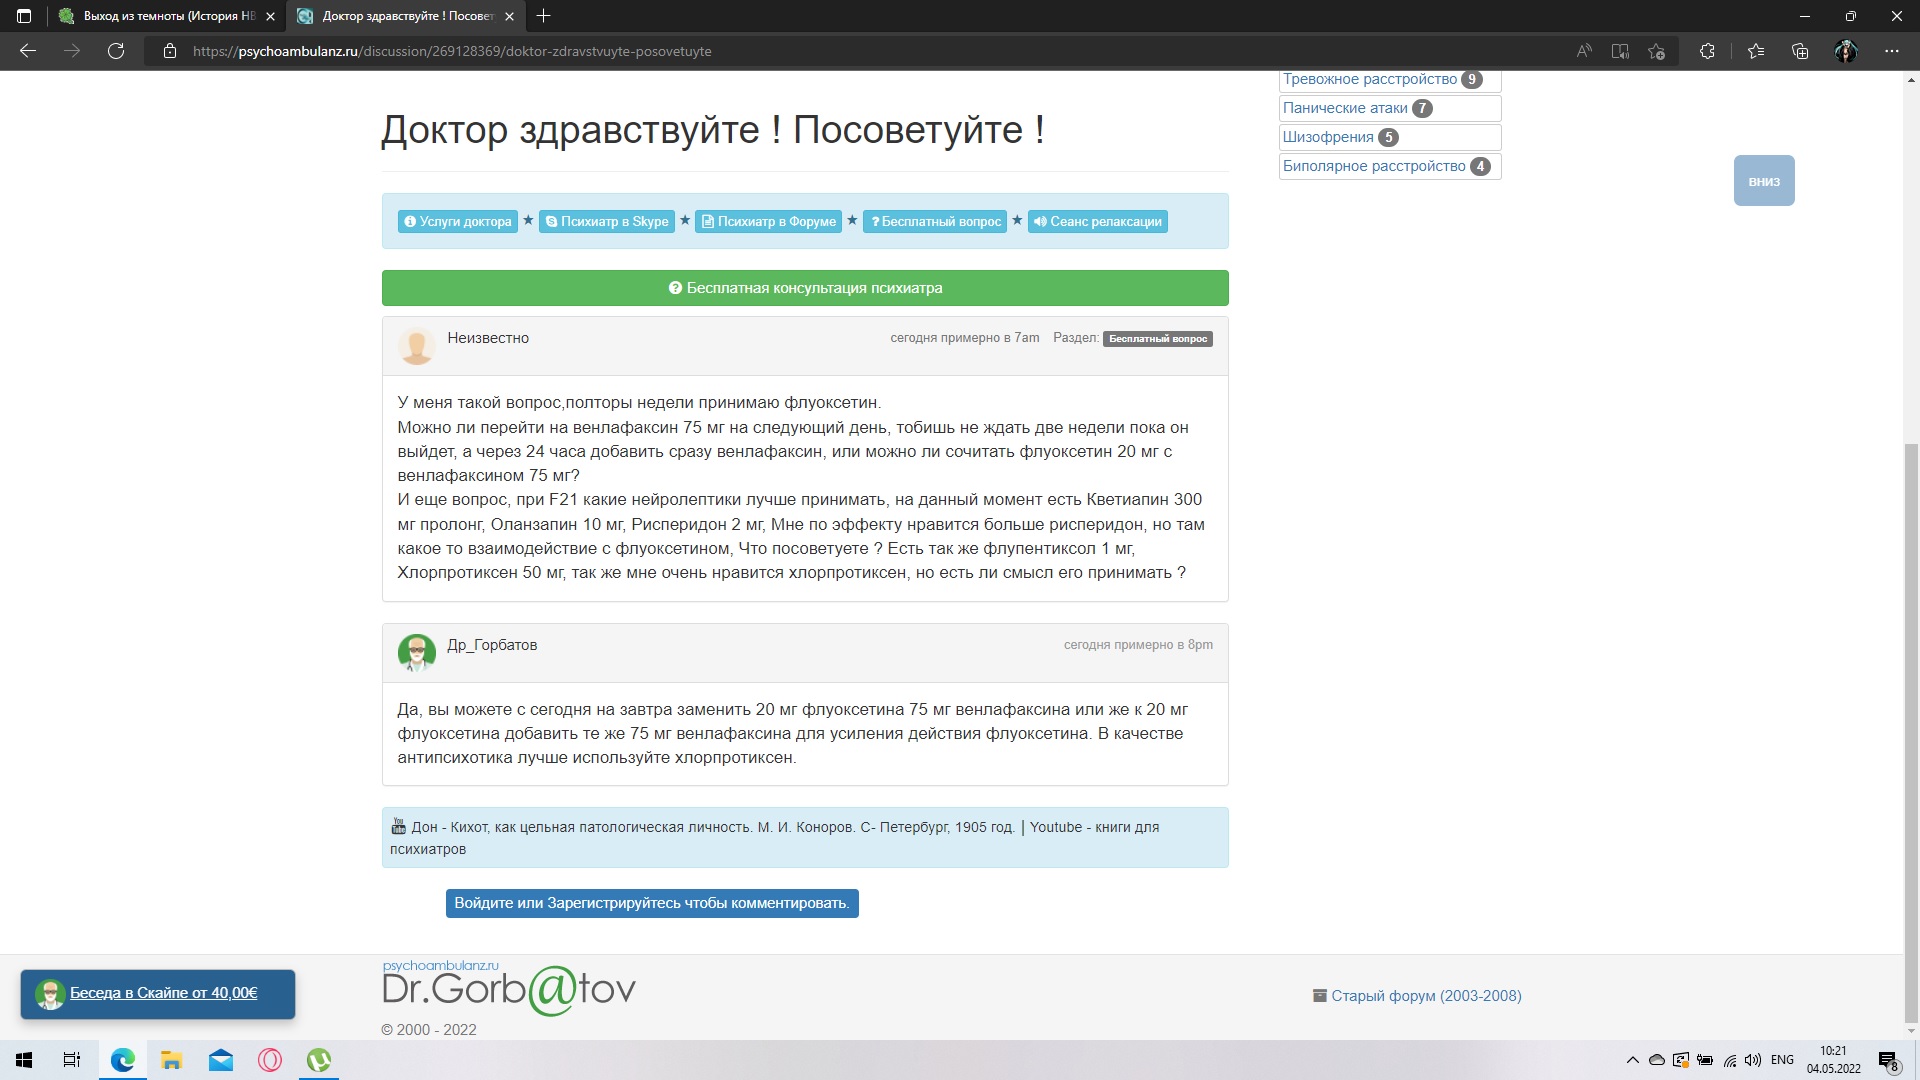Open "Панические атаки" category link
The height and width of the screenshot is (1080, 1920).
tap(1345, 108)
